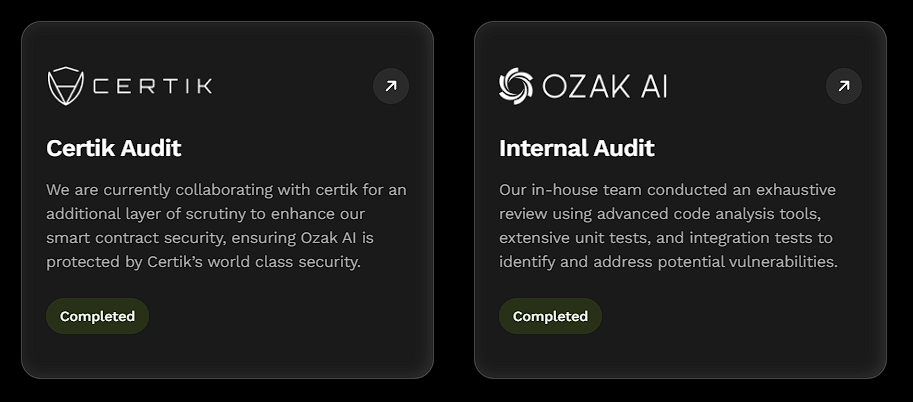Open the Certik Audit external link arrow
Screen dimensions: 913x402
[391, 86]
